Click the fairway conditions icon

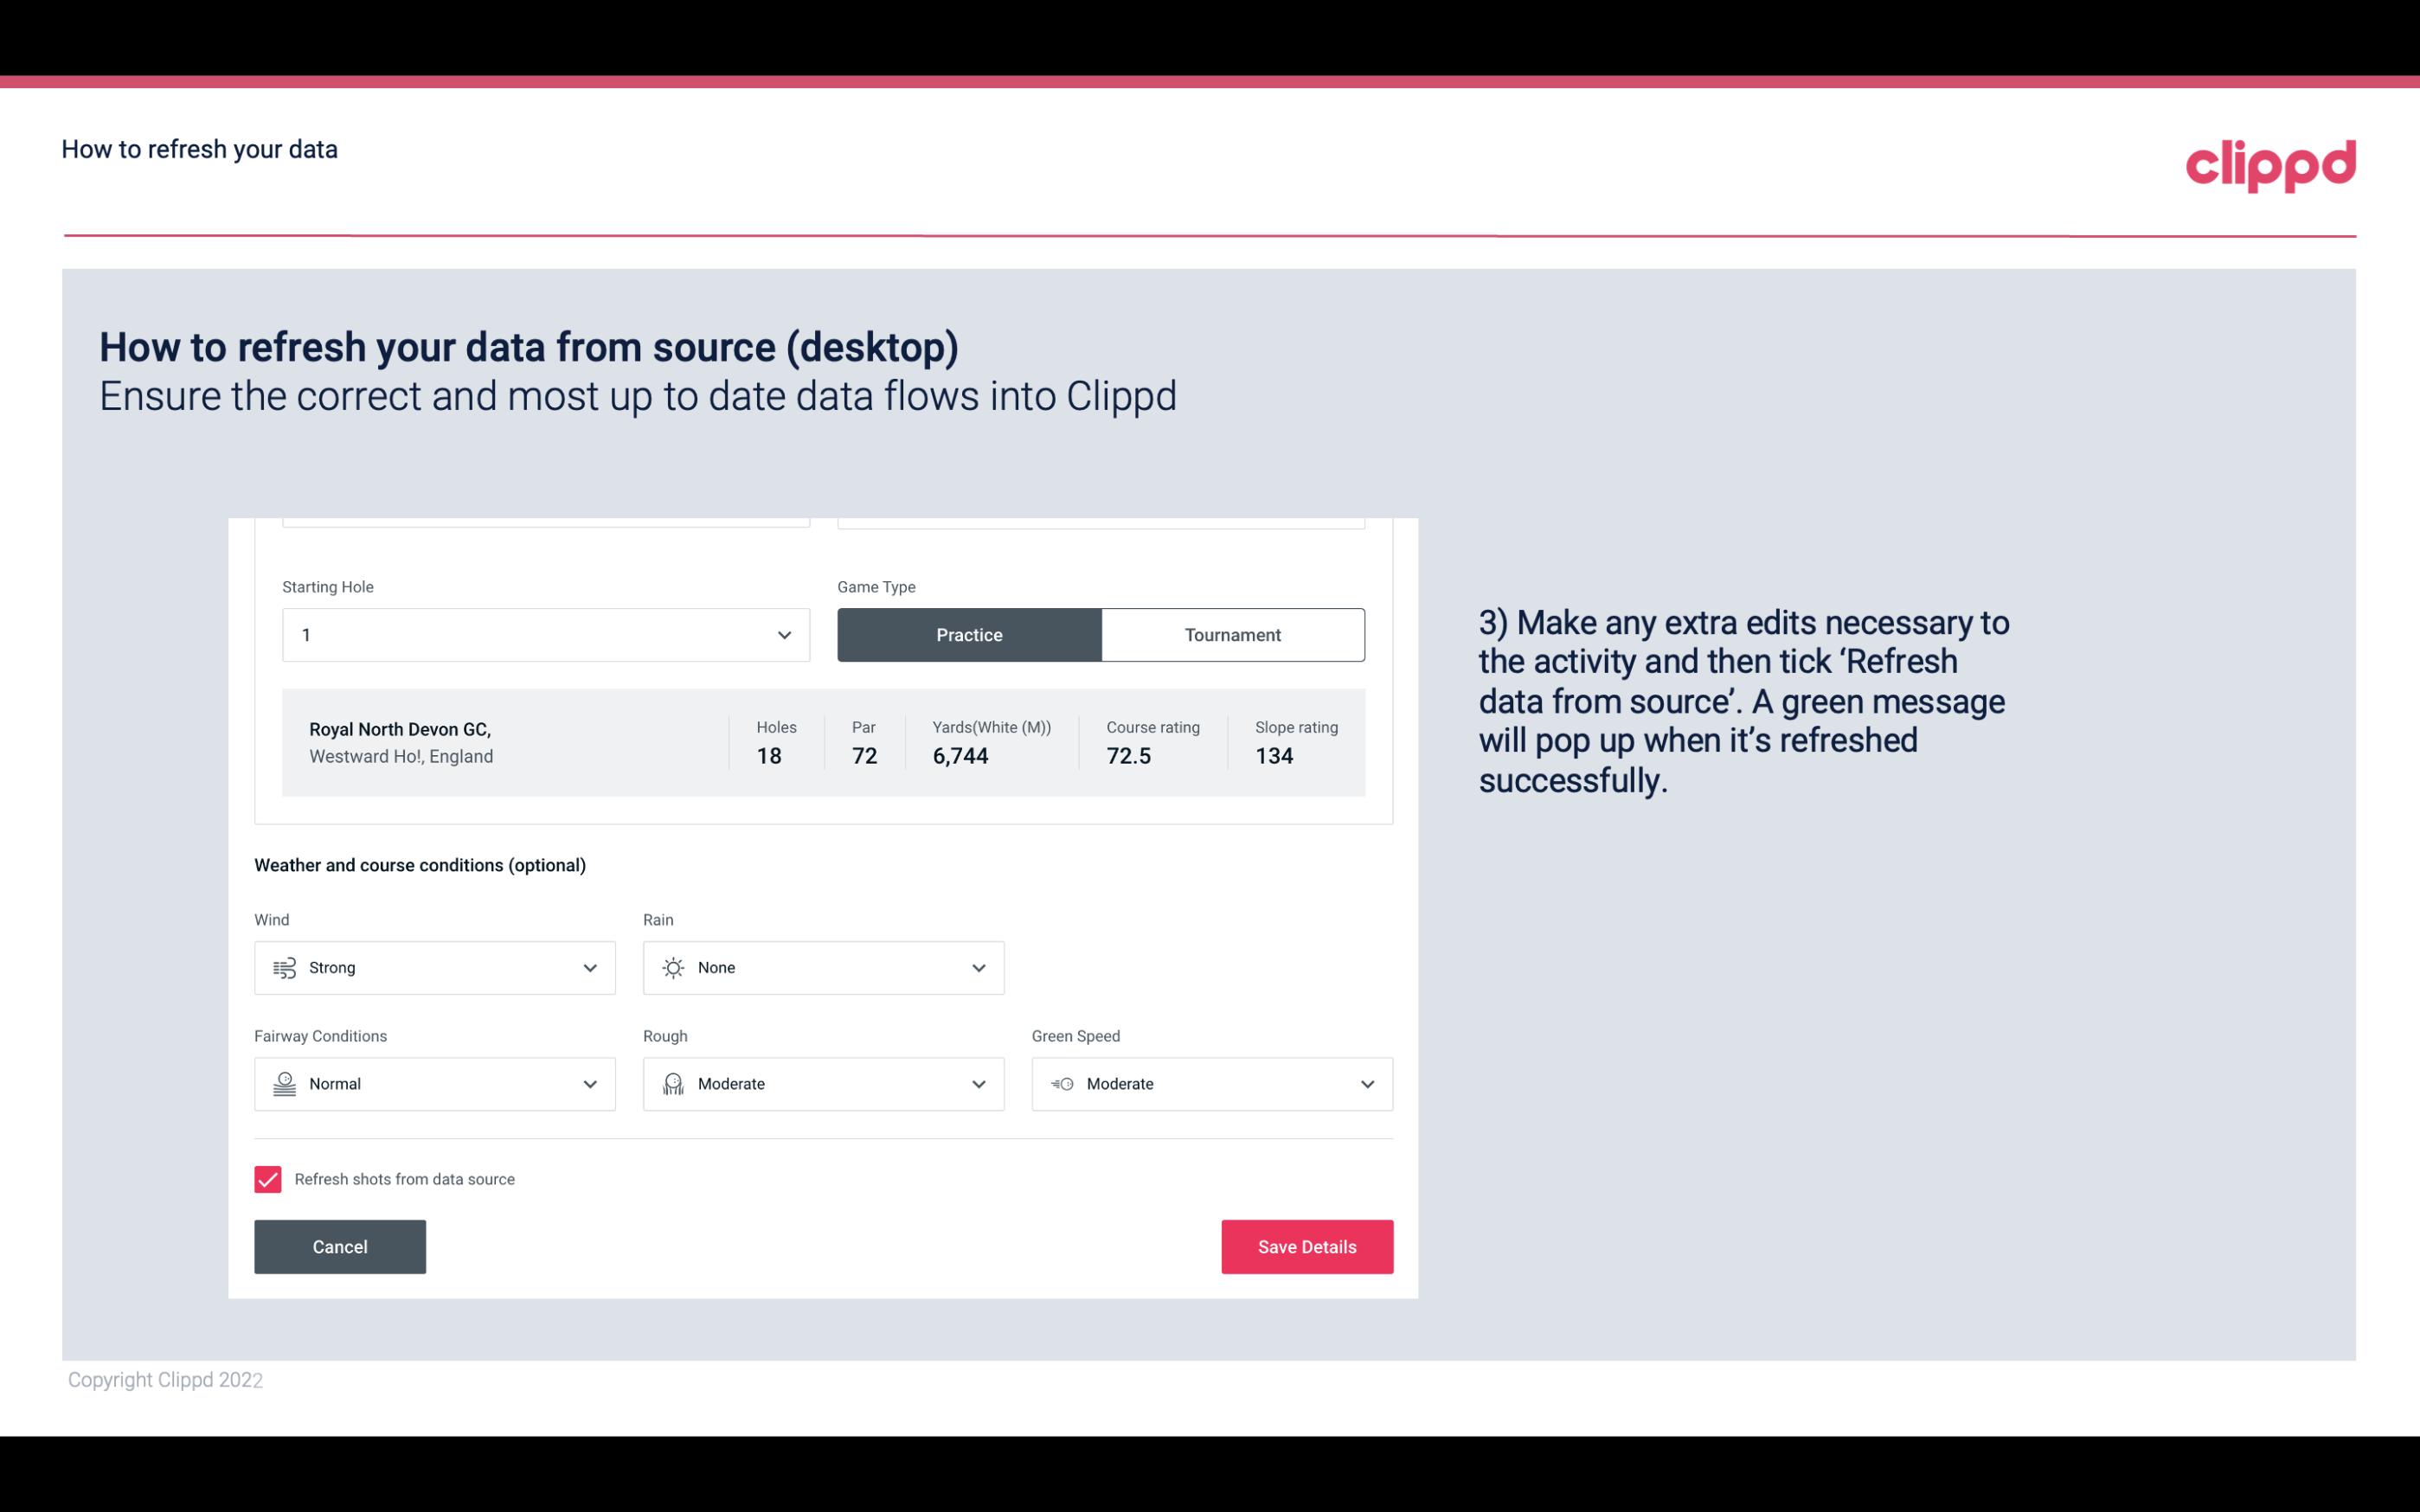coord(282,1084)
